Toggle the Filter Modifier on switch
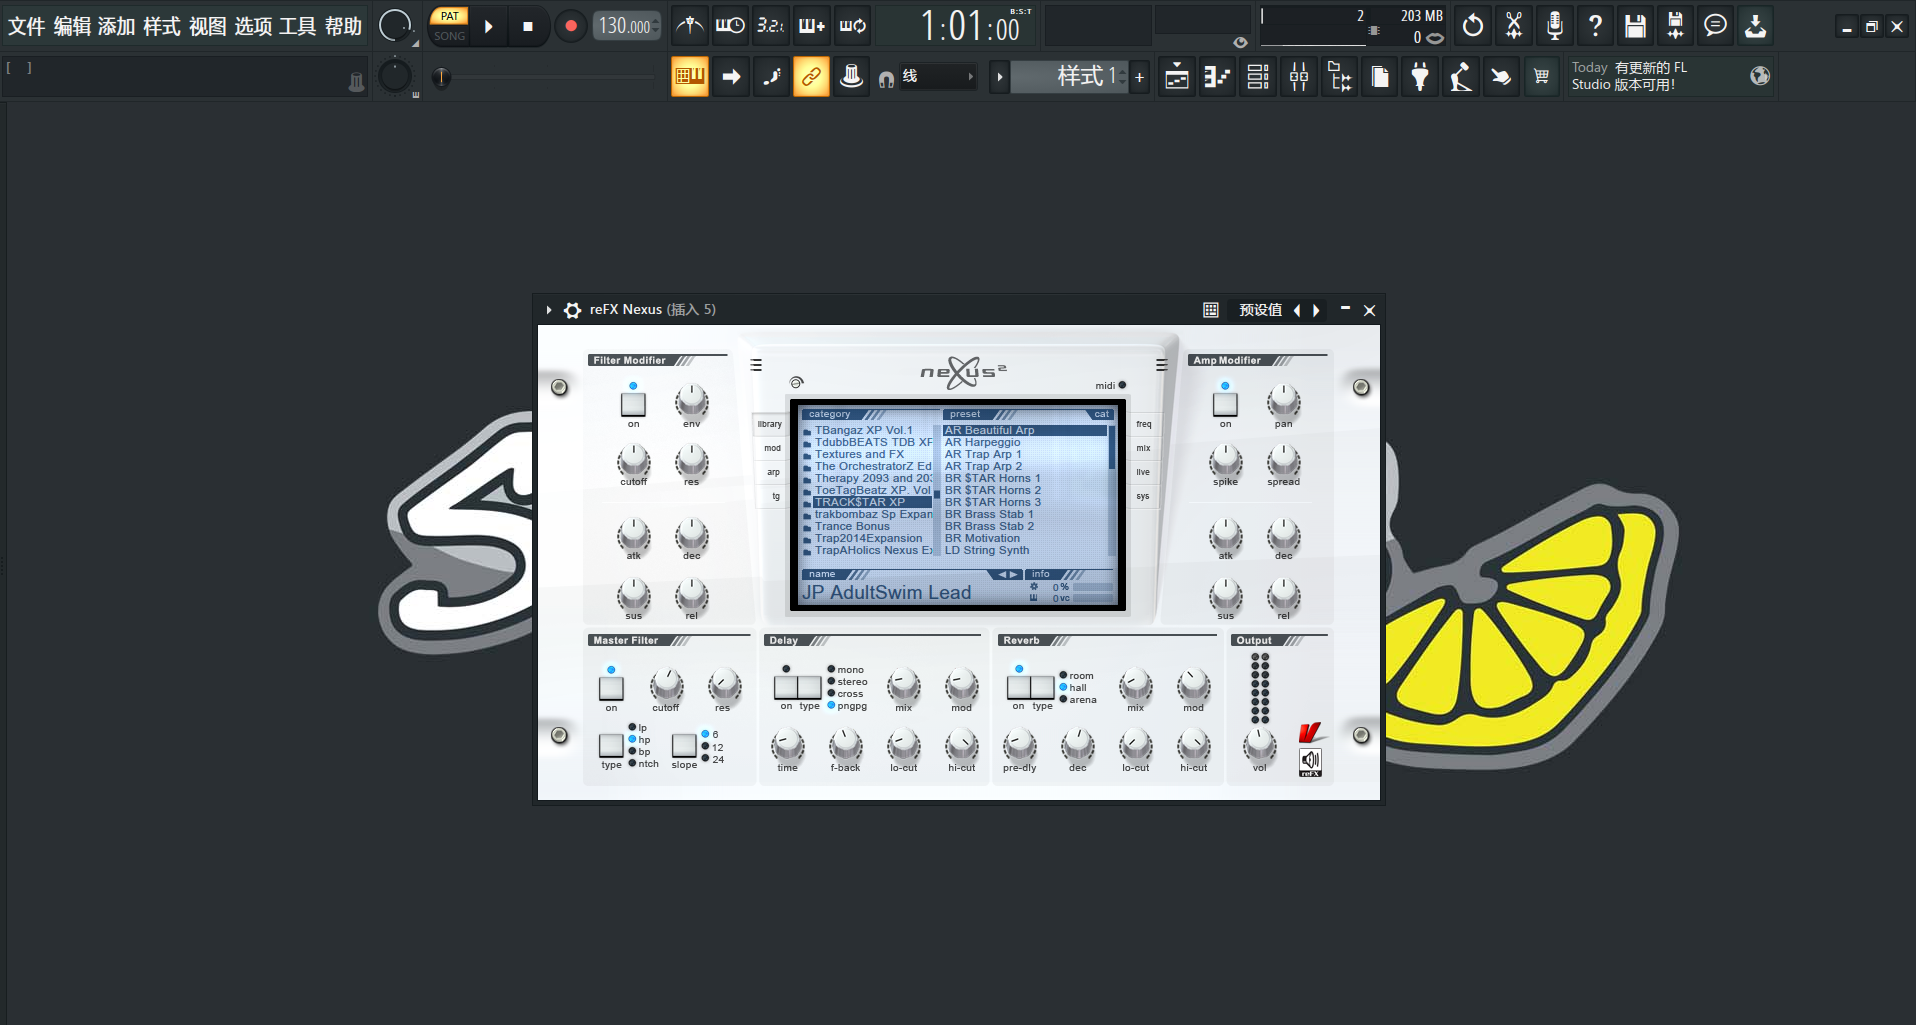The width and height of the screenshot is (1916, 1025). tap(633, 404)
